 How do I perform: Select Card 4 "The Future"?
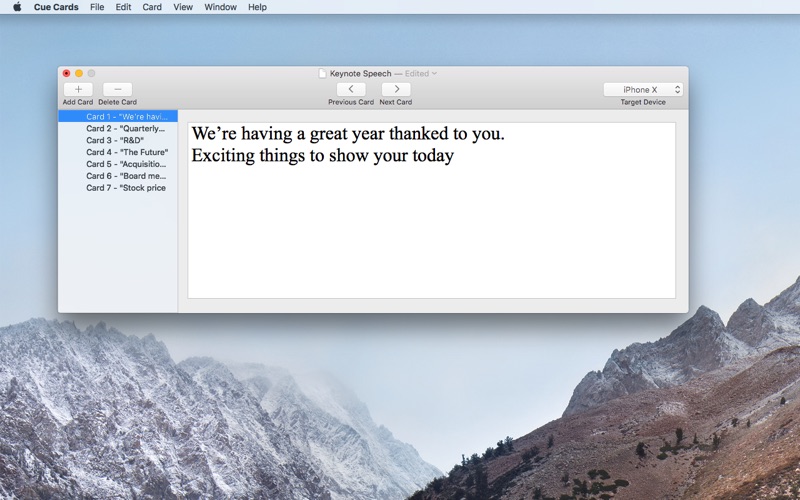pos(118,152)
